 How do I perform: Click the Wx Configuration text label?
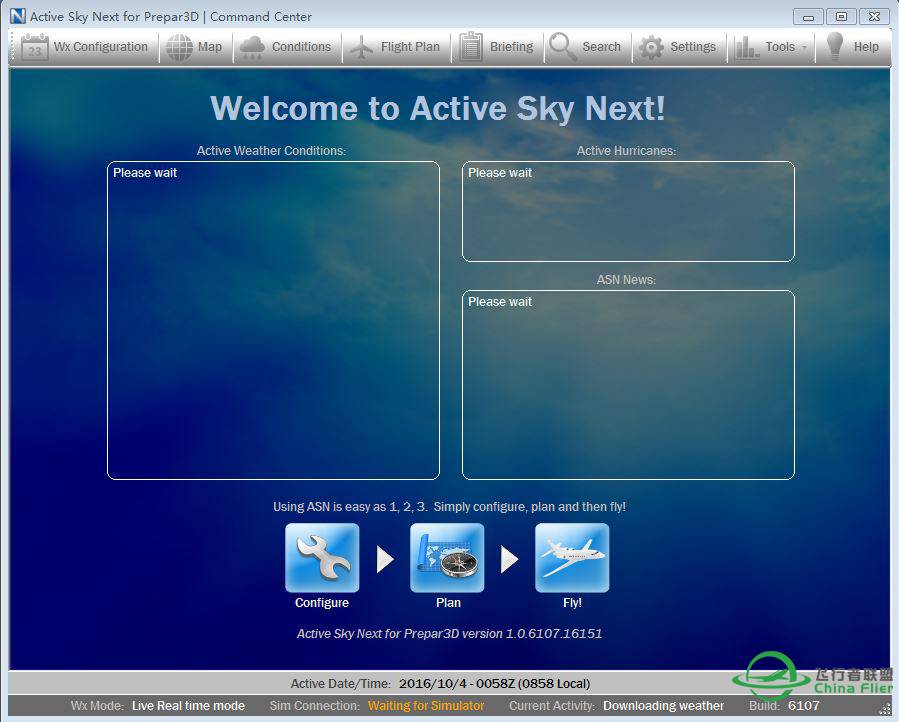100,47
